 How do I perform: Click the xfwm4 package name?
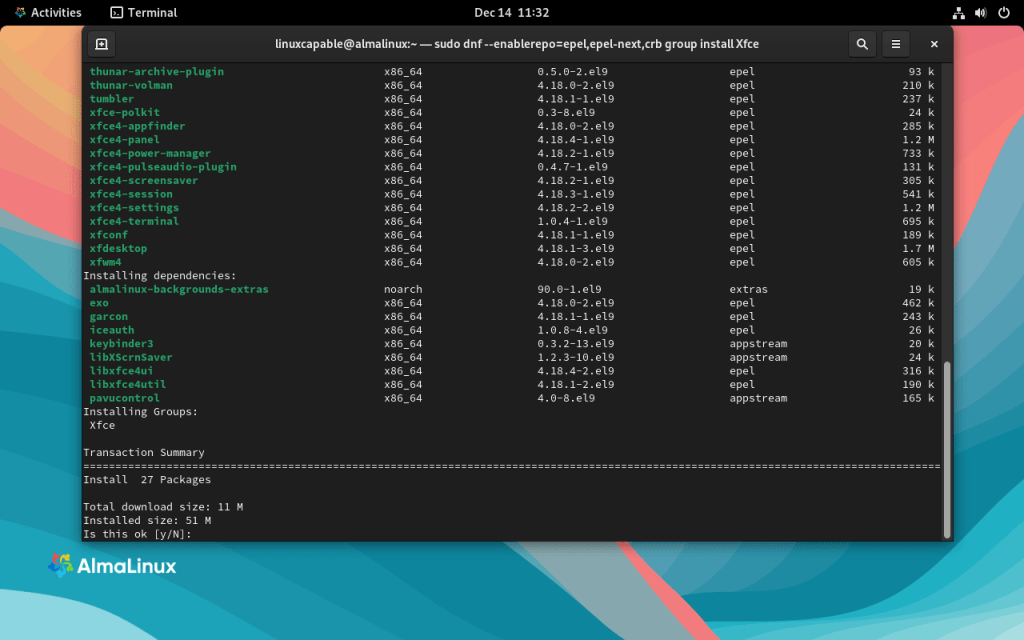click(x=106, y=262)
